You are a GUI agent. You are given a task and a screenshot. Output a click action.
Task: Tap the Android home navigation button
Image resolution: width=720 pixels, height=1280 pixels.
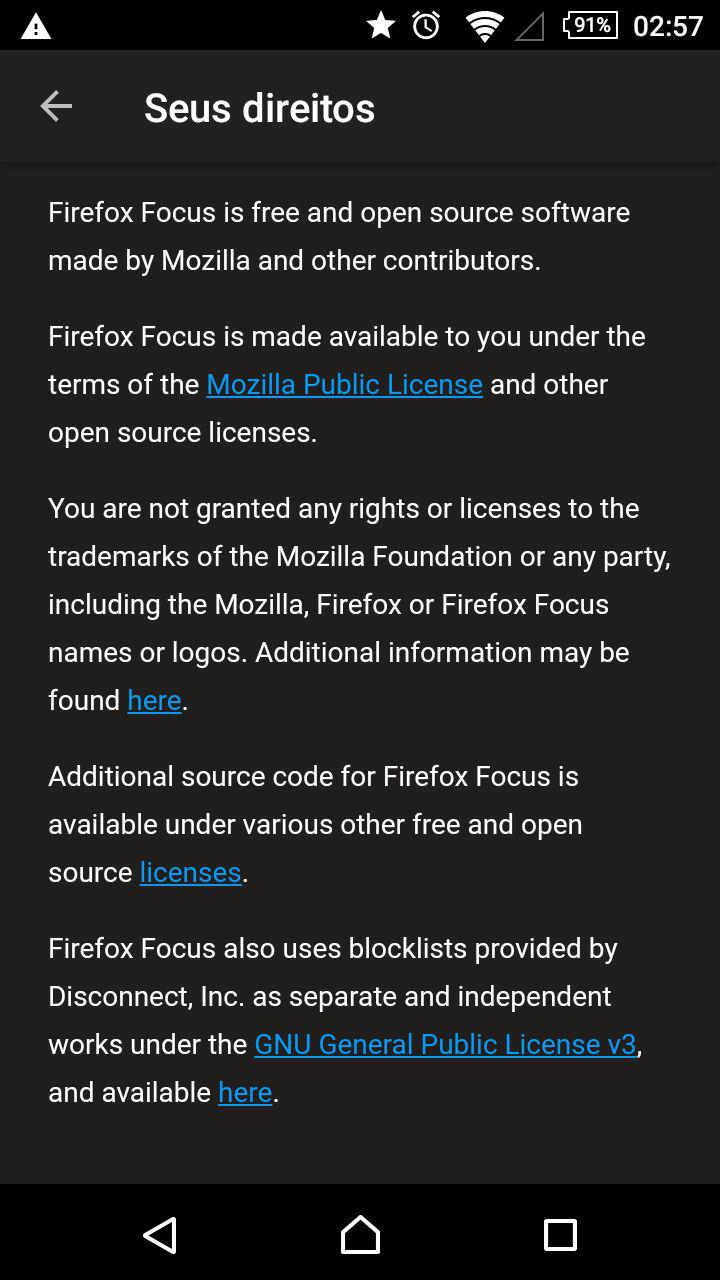click(360, 1235)
